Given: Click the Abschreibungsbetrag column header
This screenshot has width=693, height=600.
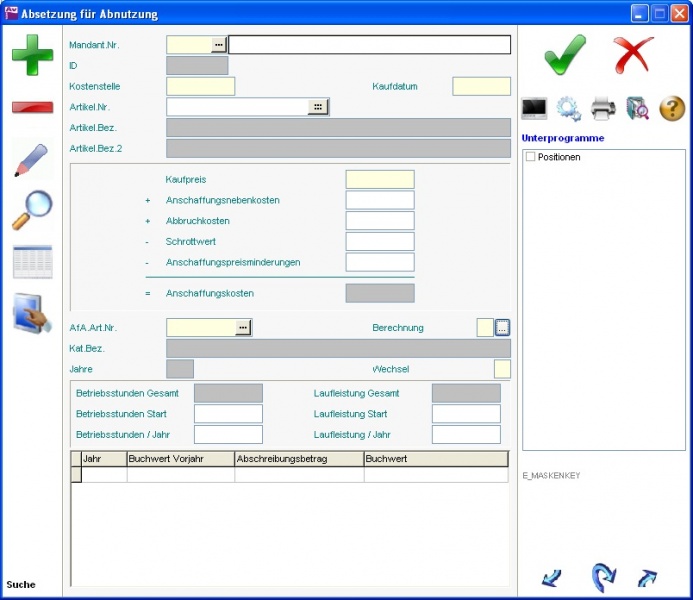Looking at the screenshot, I should (x=299, y=459).
